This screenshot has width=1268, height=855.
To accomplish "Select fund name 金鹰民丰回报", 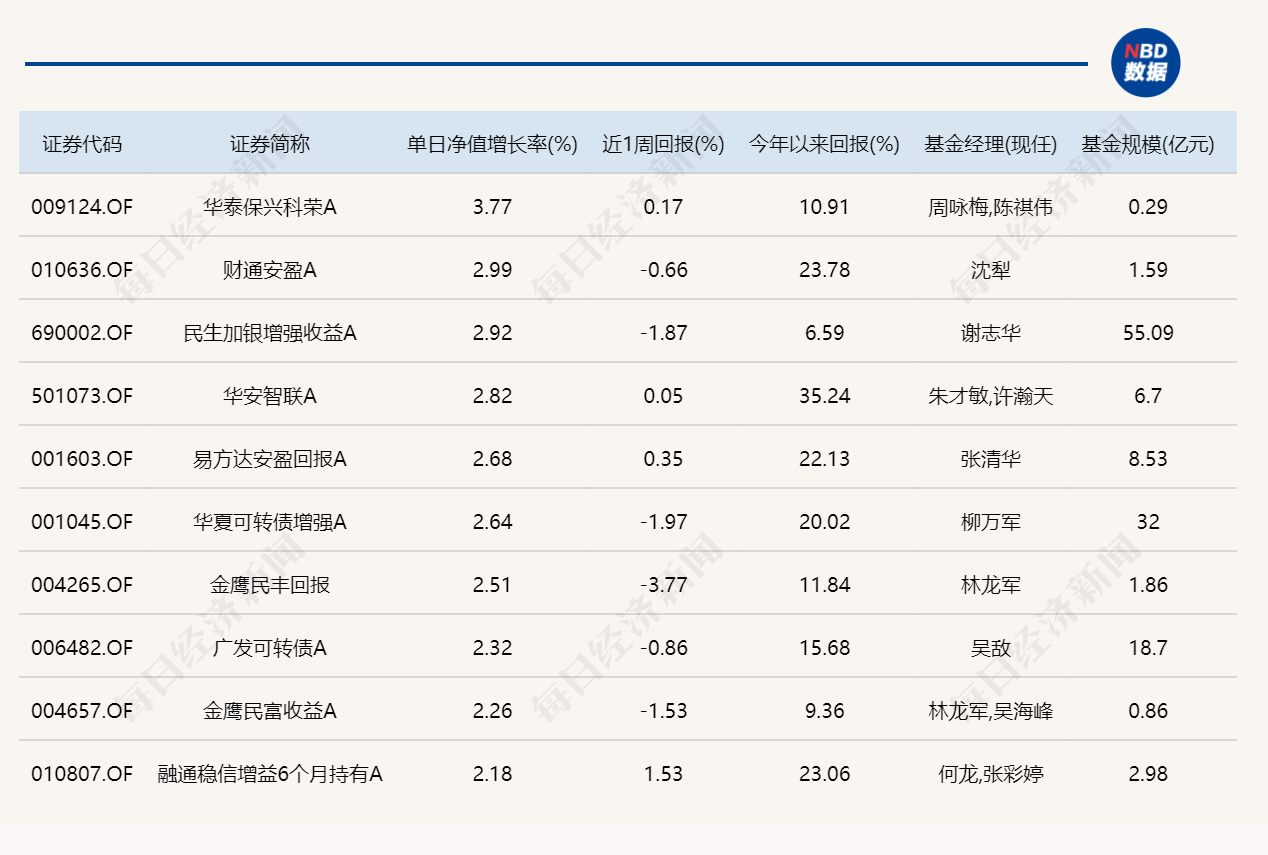I will pos(270,585).
